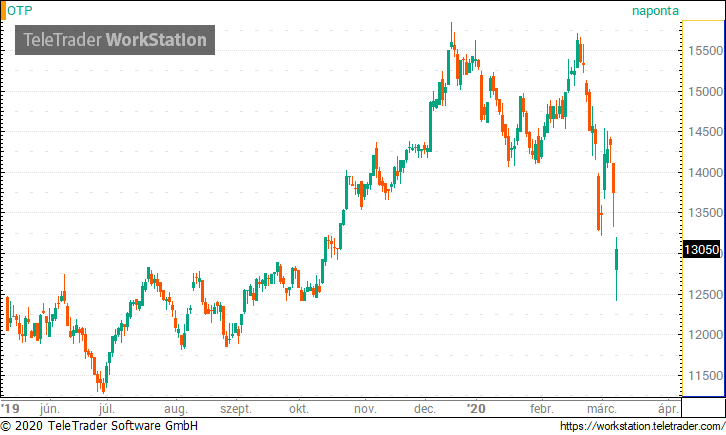Screen dimensions: 726x435
Task: Click the 12500 price axis label
Action: coord(705,294)
